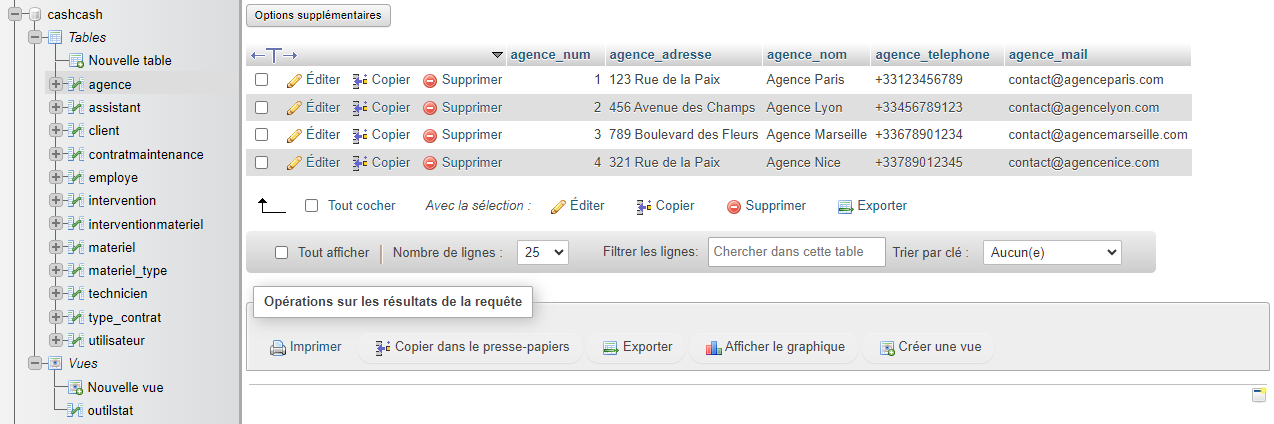The height and width of the screenshot is (424, 1274).
Task: Open the outilstat view in the sidebar
Action: [110, 410]
